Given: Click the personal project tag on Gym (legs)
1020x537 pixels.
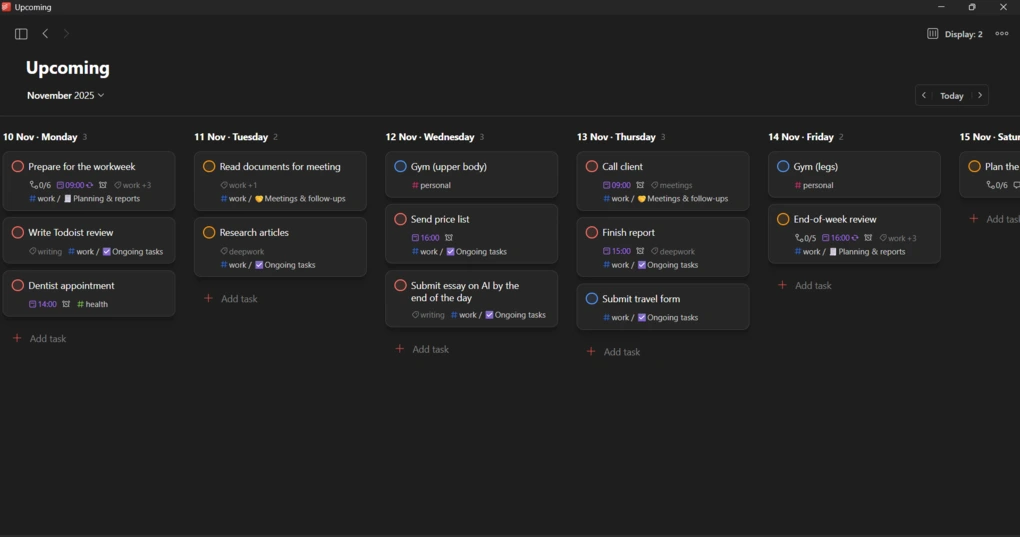Looking at the screenshot, I should click(x=817, y=186).
